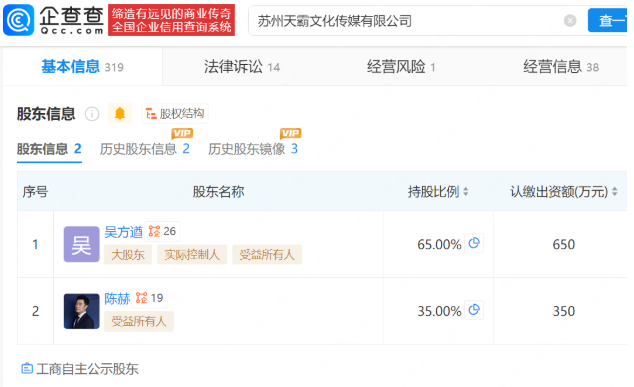Open the 陈赫 shareholder link
Viewport: 634px width, 387px height.
pyautogui.click(x=117, y=298)
